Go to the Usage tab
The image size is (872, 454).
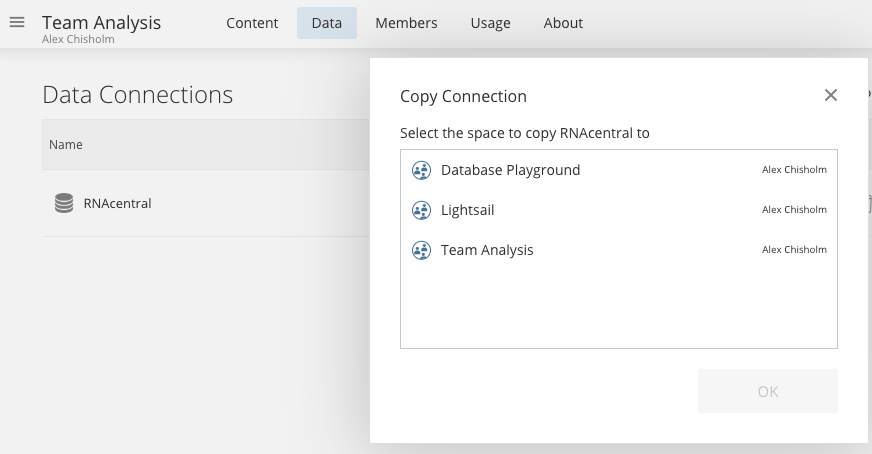click(490, 23)
